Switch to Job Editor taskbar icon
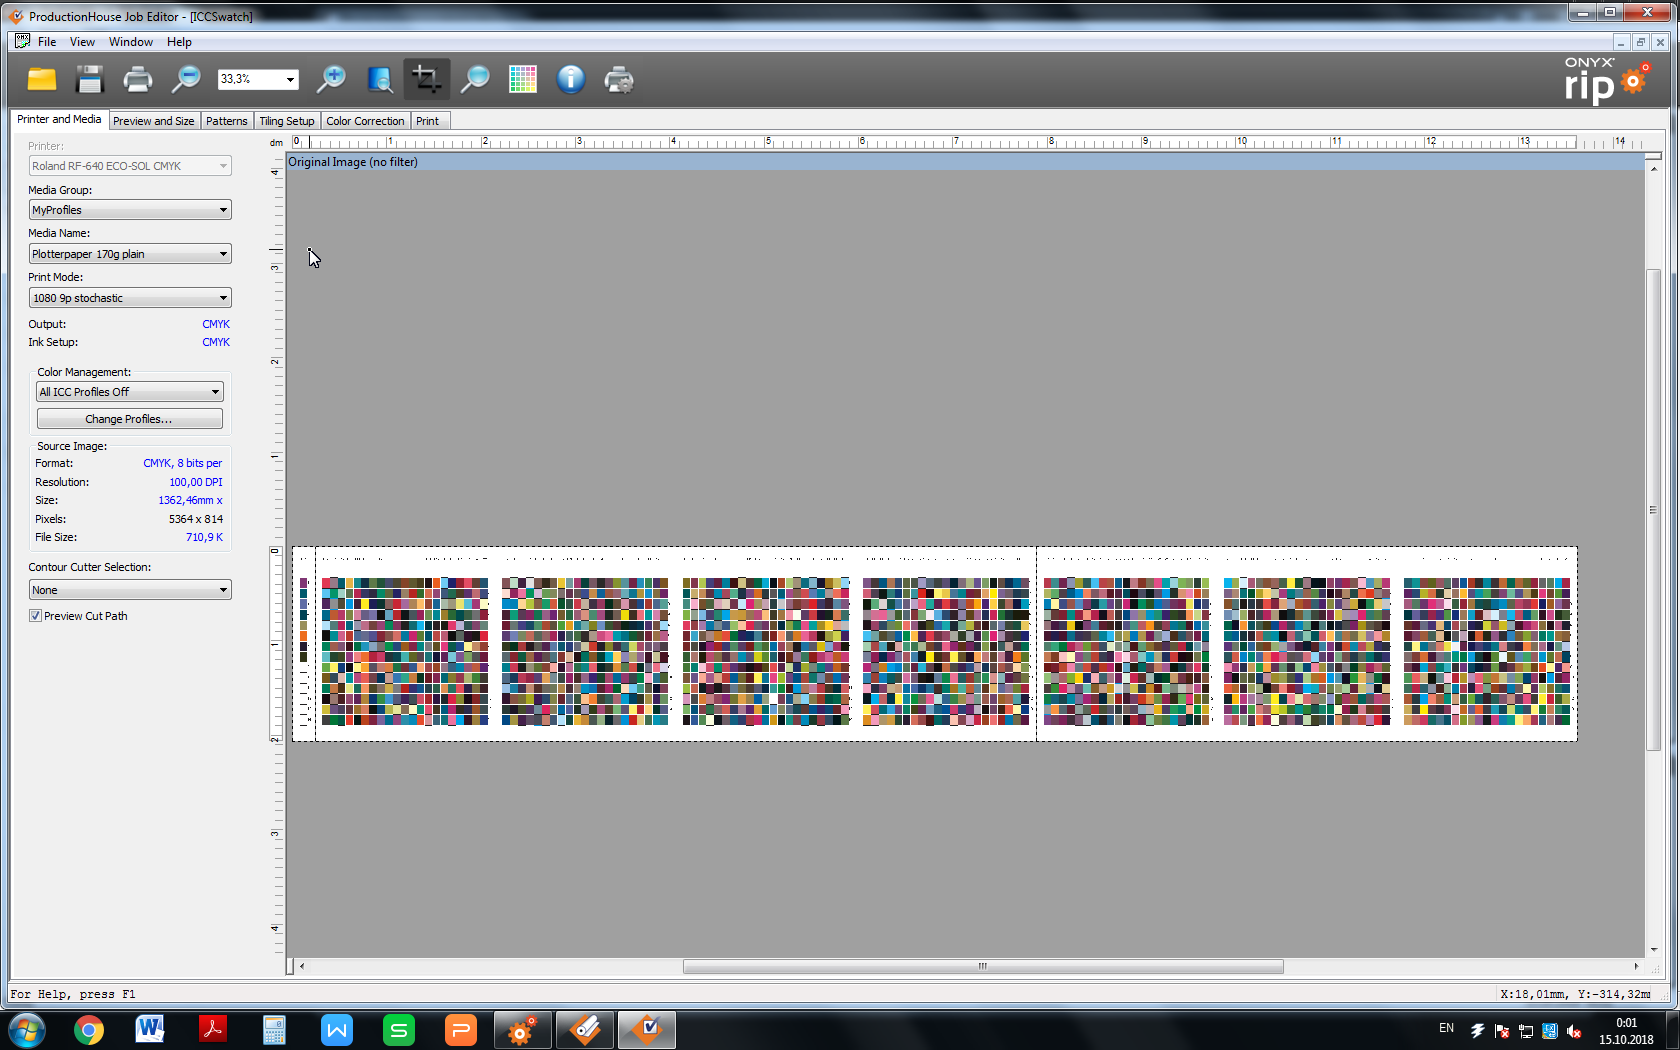The width and height of the screenshot is (1680, 1050). point(647,1030)
